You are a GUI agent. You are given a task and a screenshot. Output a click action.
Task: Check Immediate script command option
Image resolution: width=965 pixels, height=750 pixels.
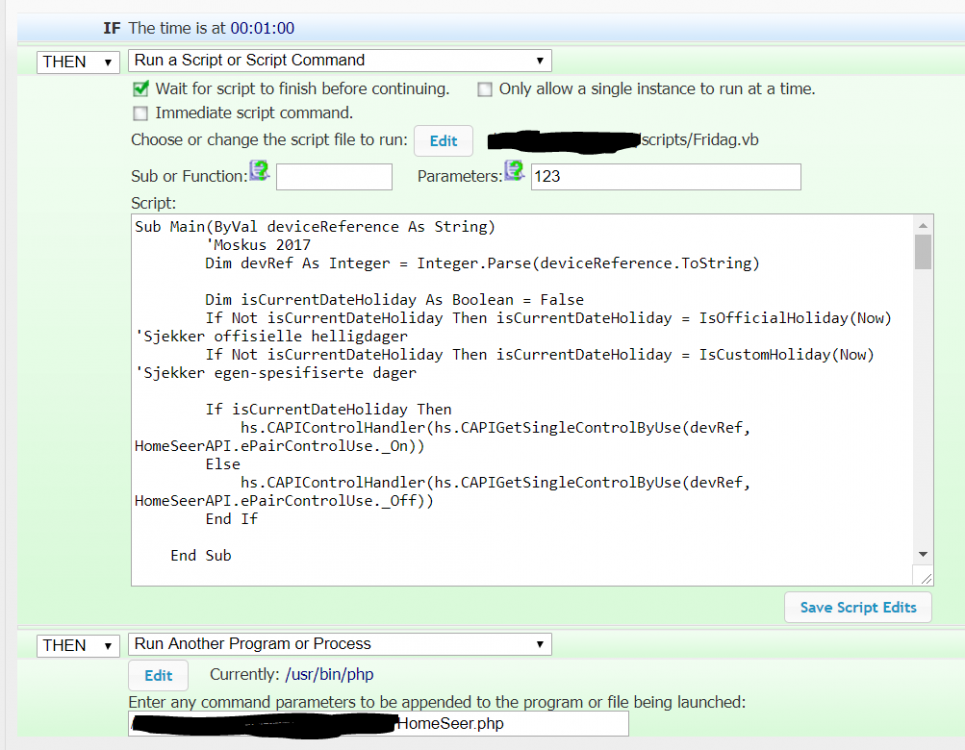pyautogui.click(x=141, y=113)
